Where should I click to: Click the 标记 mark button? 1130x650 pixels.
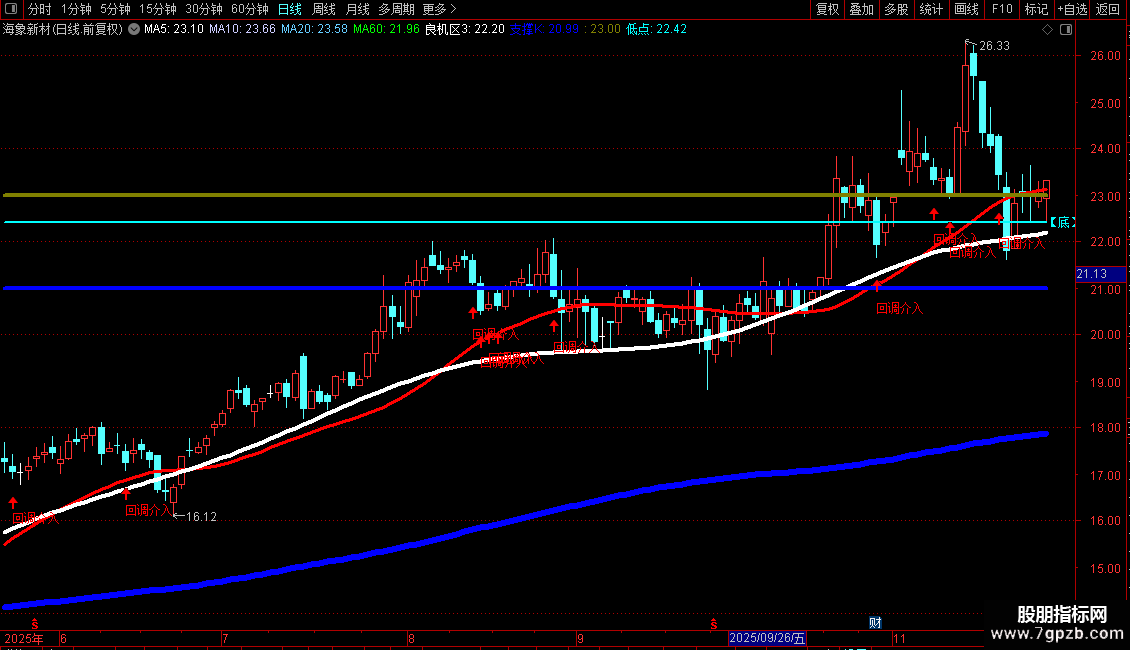point(1036,9)
